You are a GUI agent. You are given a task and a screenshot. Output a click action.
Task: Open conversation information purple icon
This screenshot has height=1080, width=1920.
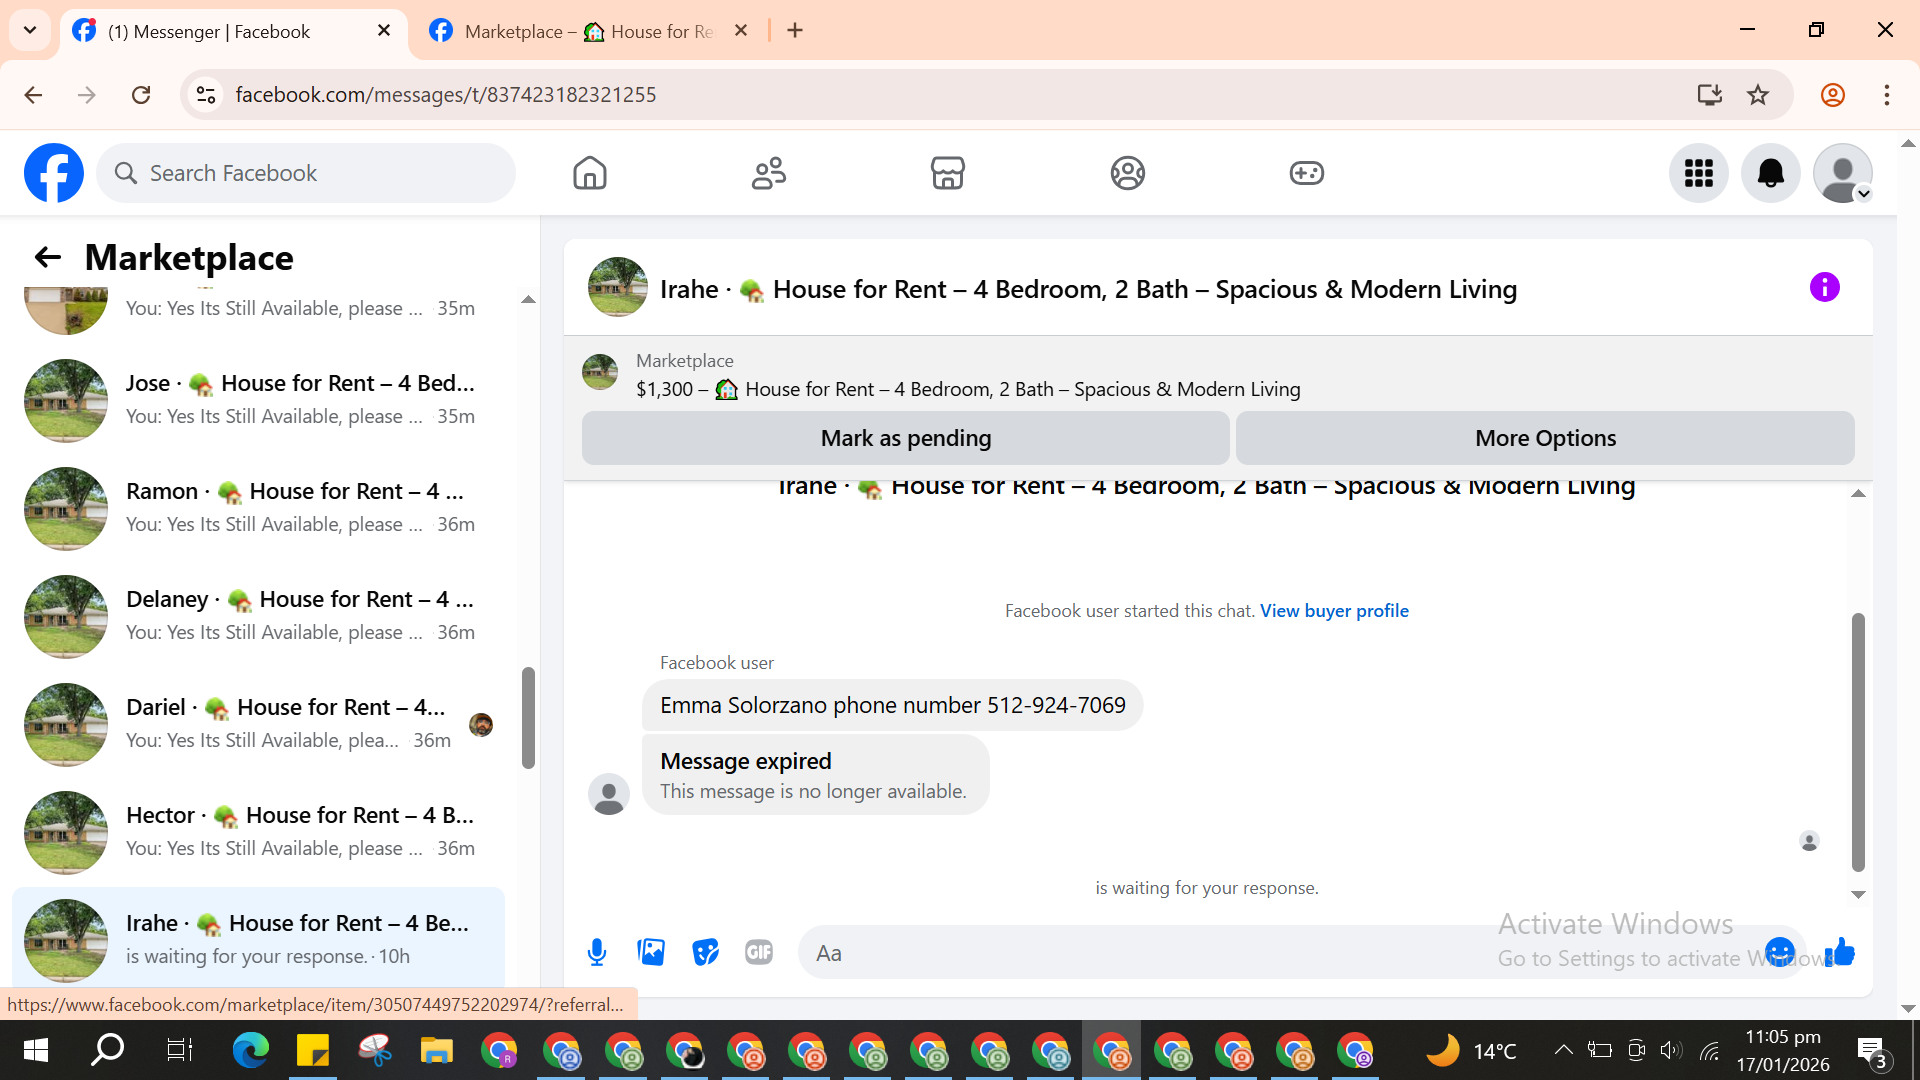tap(1824, 288)
